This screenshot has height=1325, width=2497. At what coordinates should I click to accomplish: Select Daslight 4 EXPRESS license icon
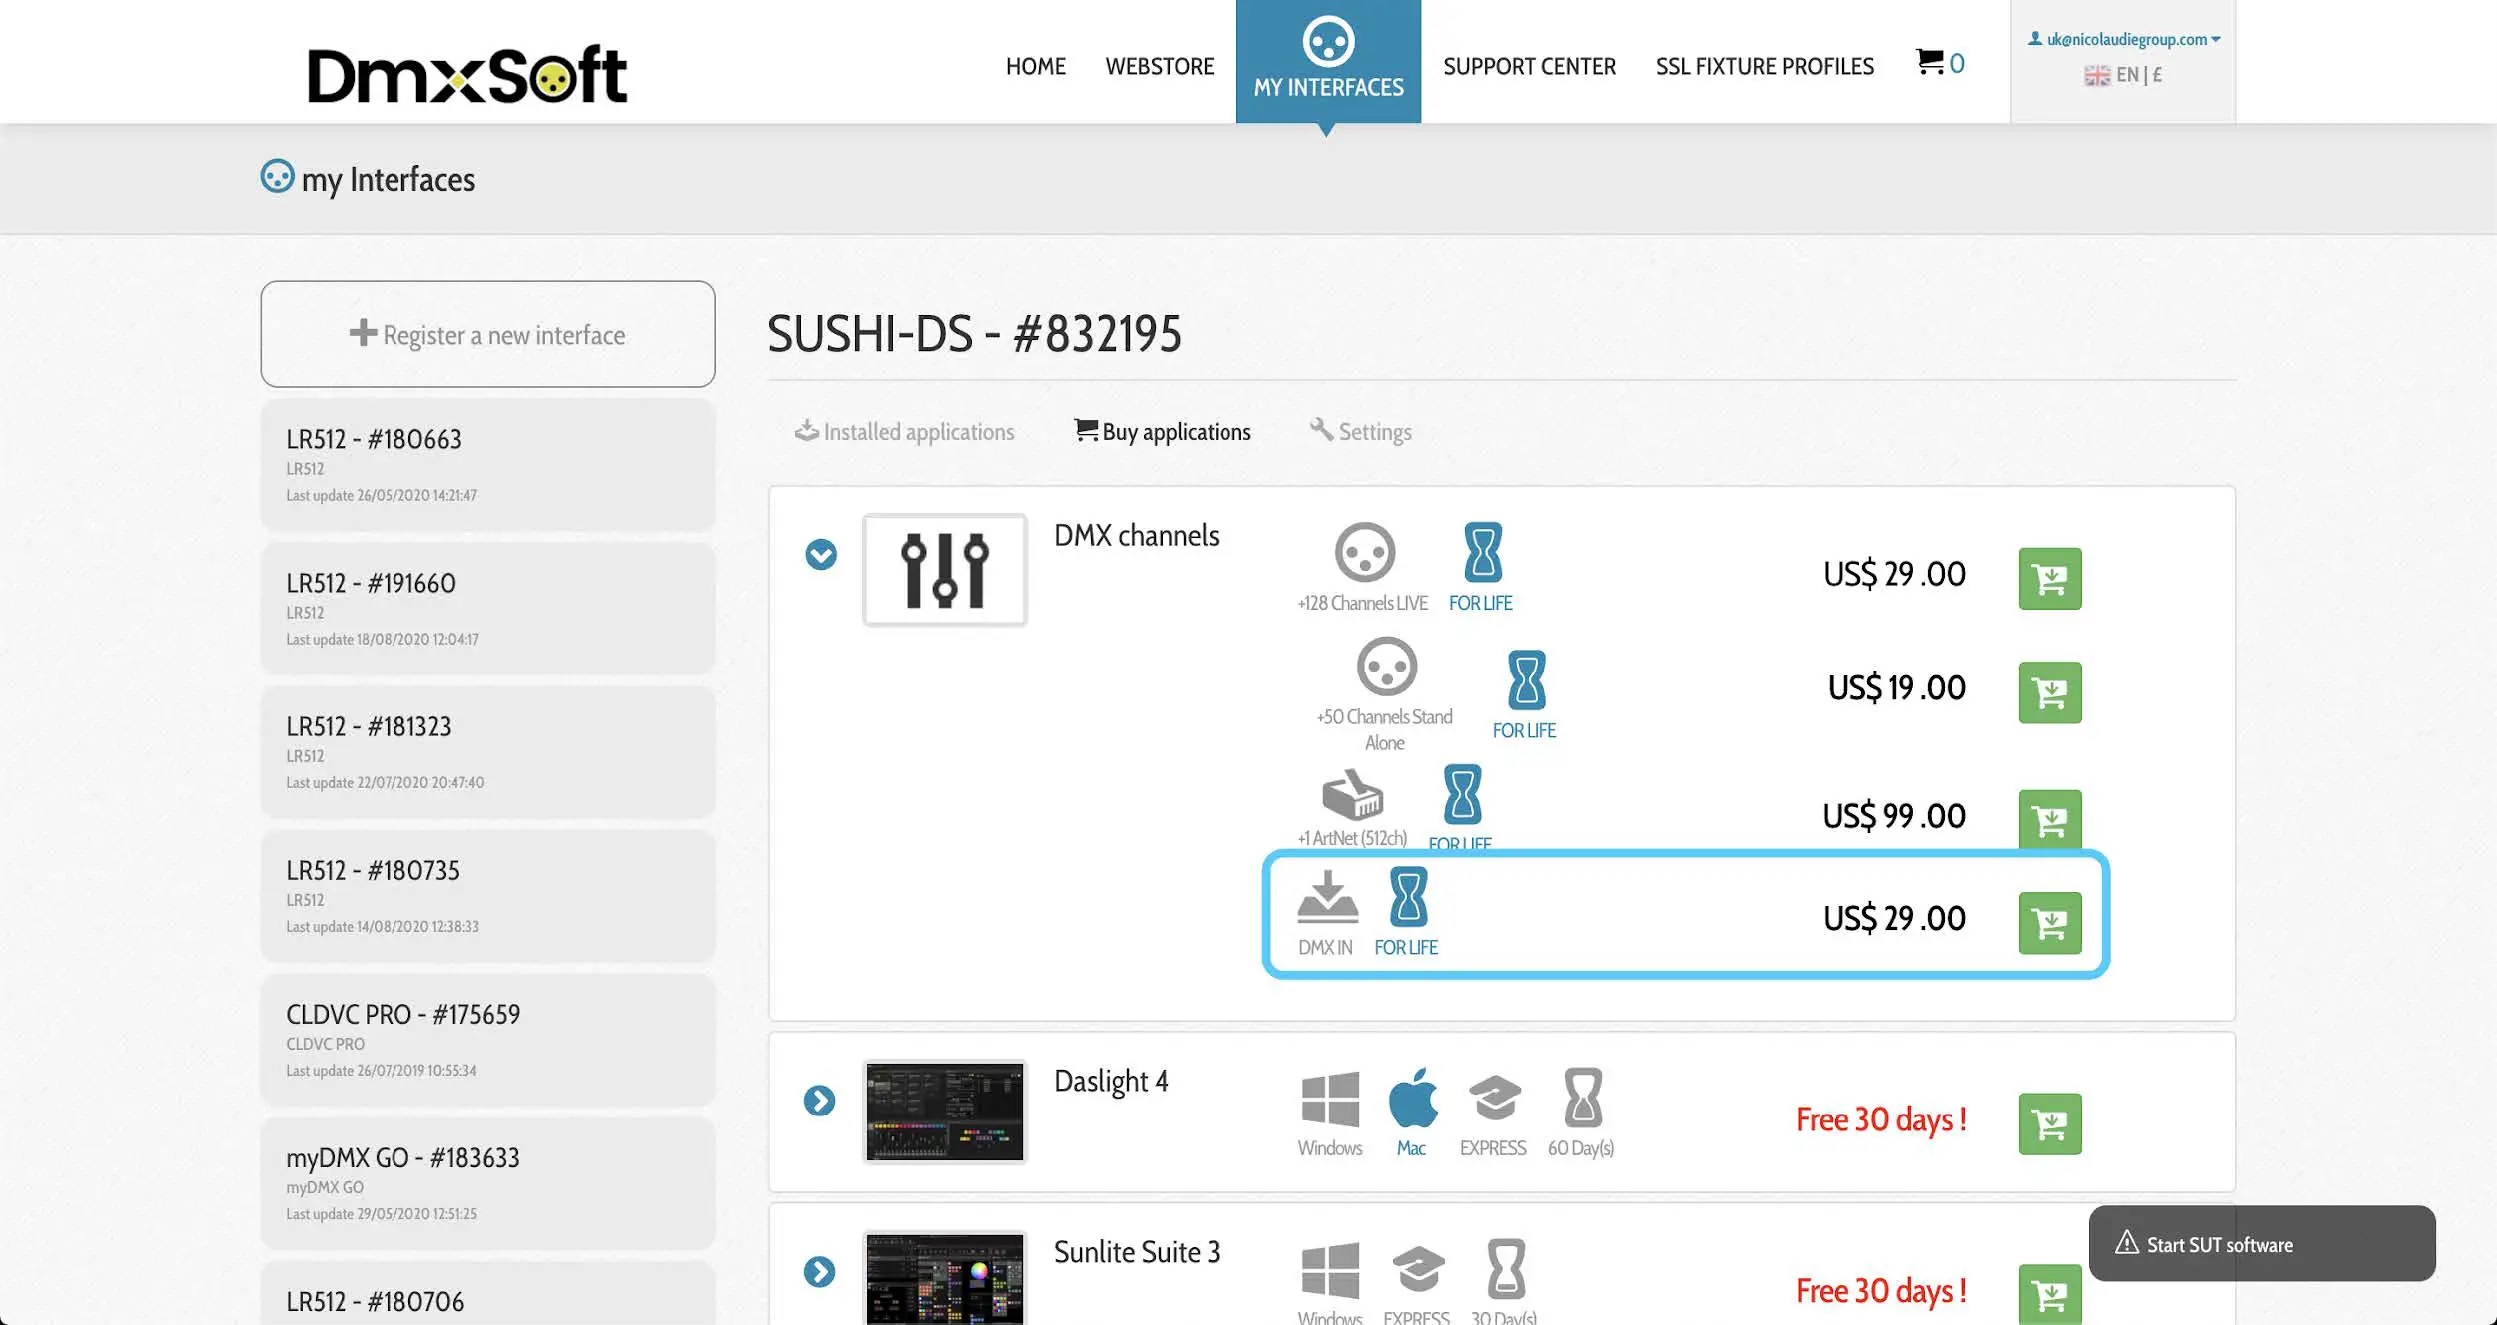pos(1493,1099)
